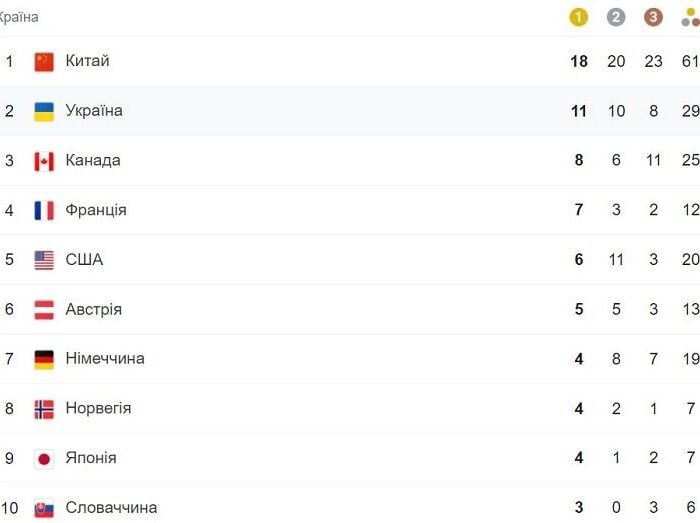Click the France flag icon
The width and height of the screenshot is (700, 523).
pos(44,211)
